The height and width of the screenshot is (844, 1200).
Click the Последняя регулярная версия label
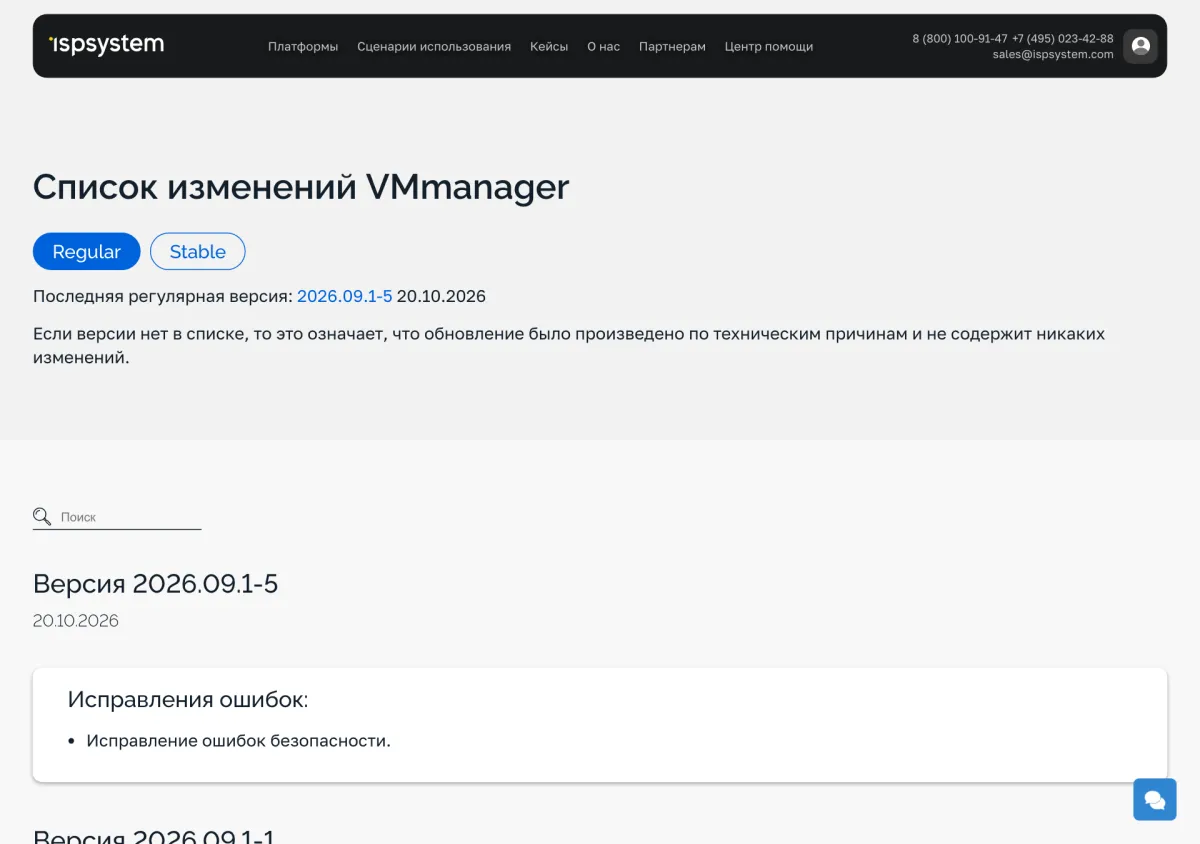(x=163, y=296)
